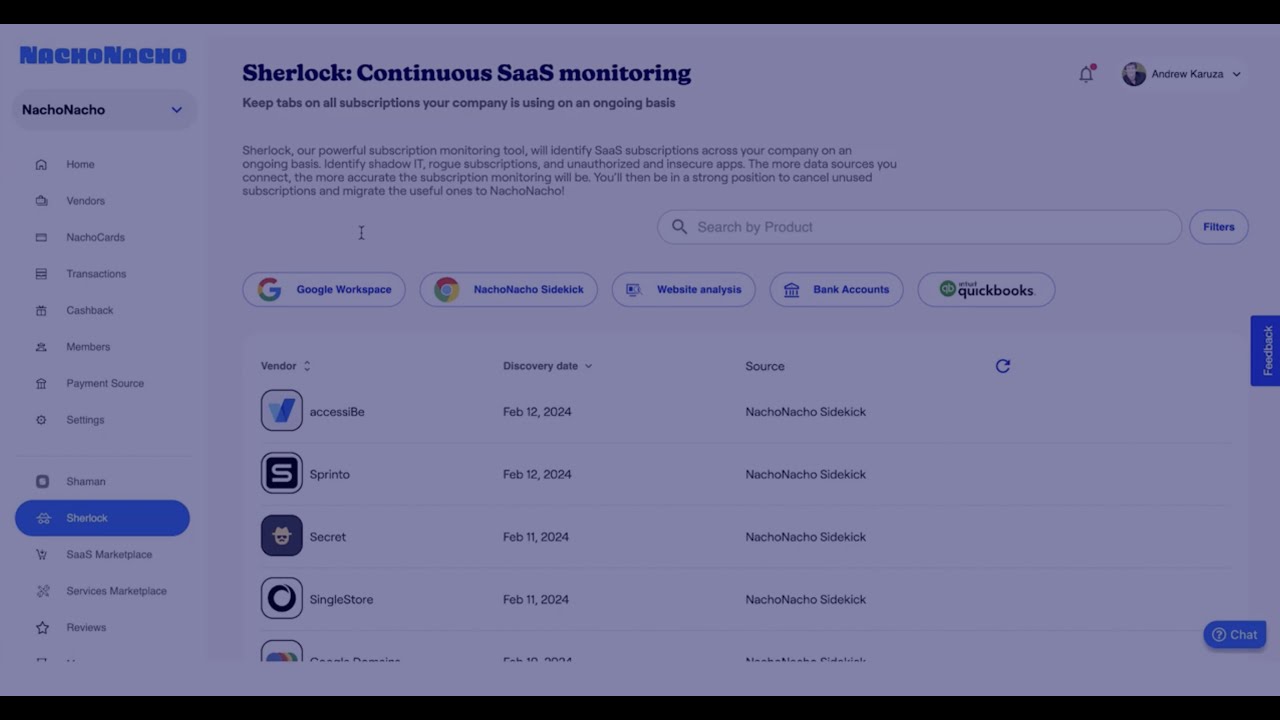Select the SingleStore vendor name
Screen dimensions: 1280x720
click(x=341, y=600)
